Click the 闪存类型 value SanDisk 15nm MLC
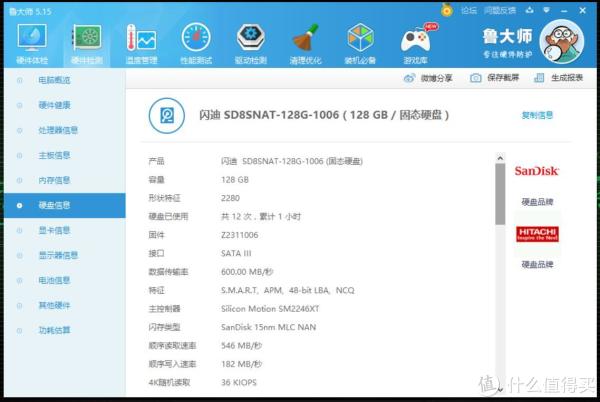The height and width of the screenshot is (402, 600). tap(269, 327)
